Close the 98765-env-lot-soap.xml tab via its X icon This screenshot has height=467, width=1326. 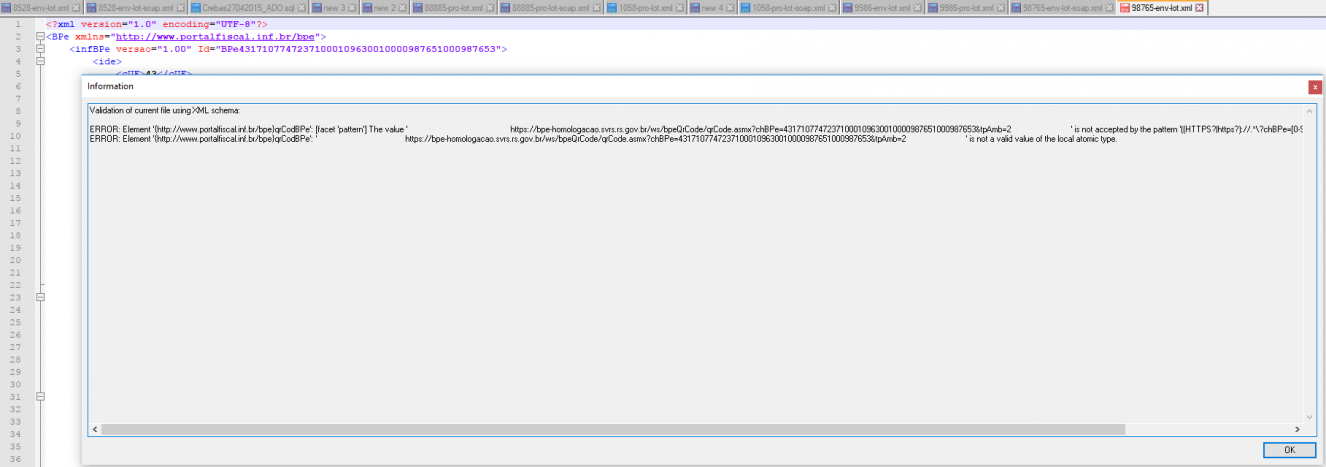coord(1108,8)
